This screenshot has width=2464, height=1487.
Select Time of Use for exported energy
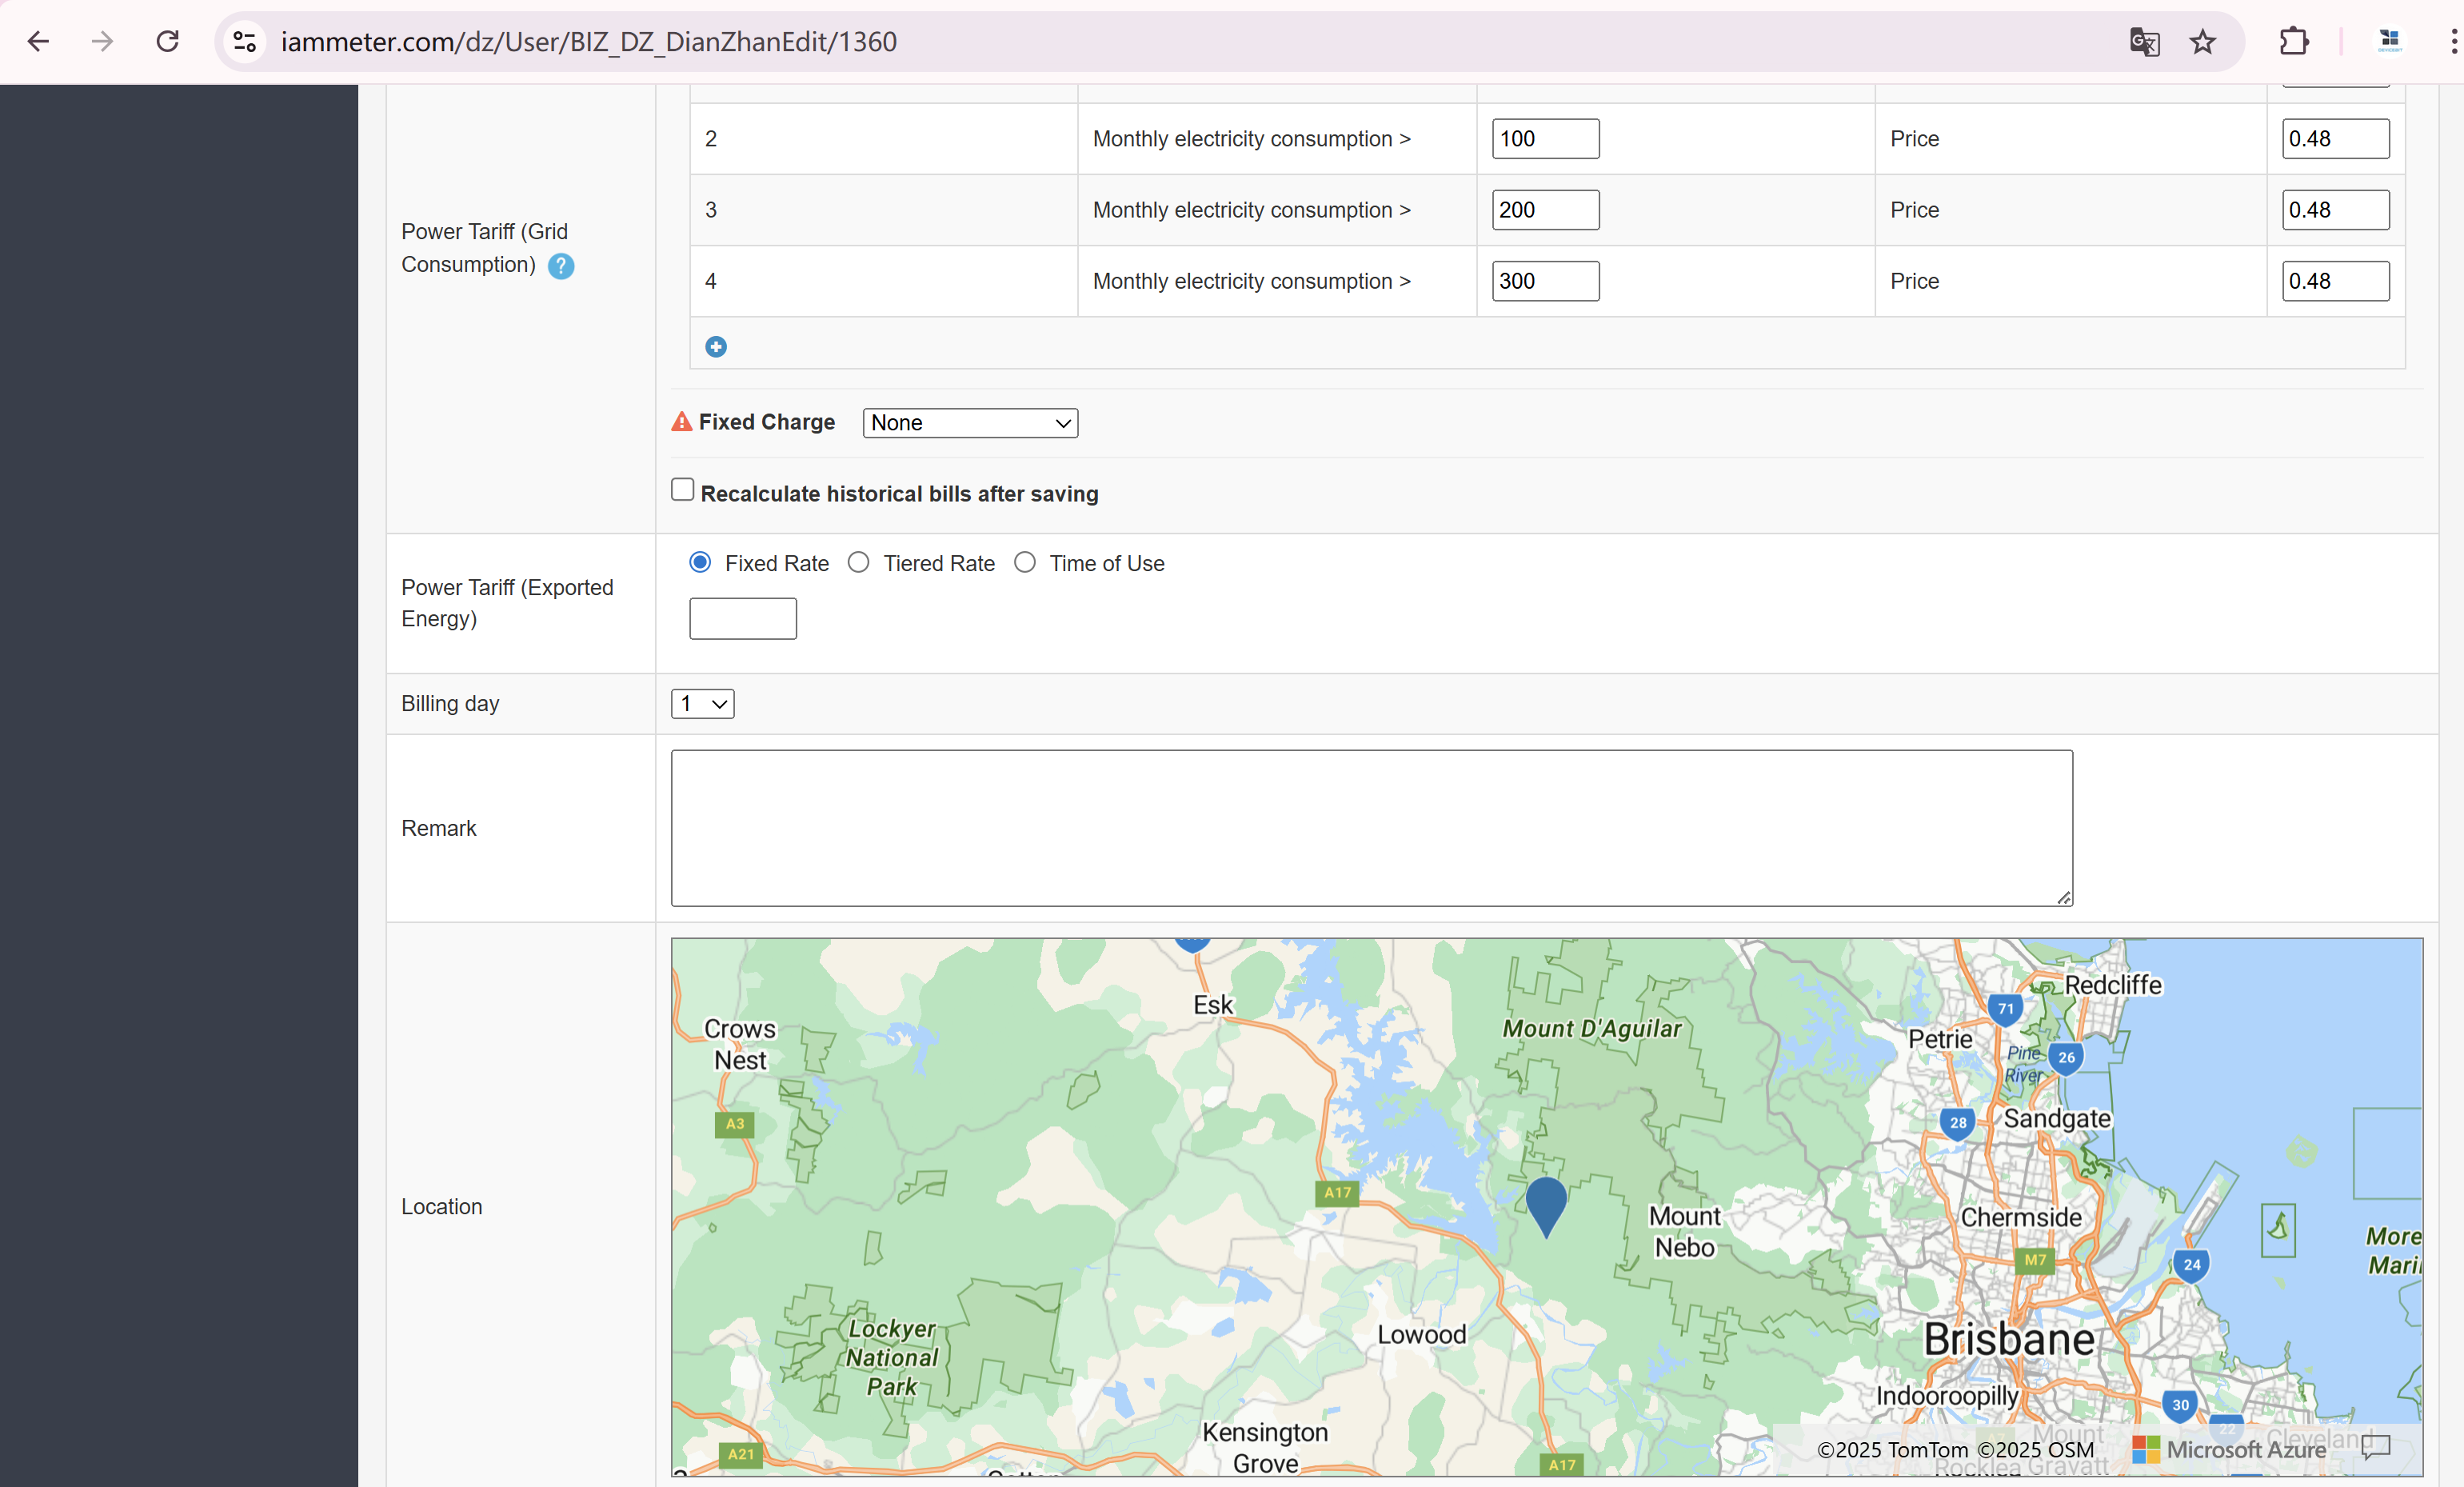tap(1025, 562)
